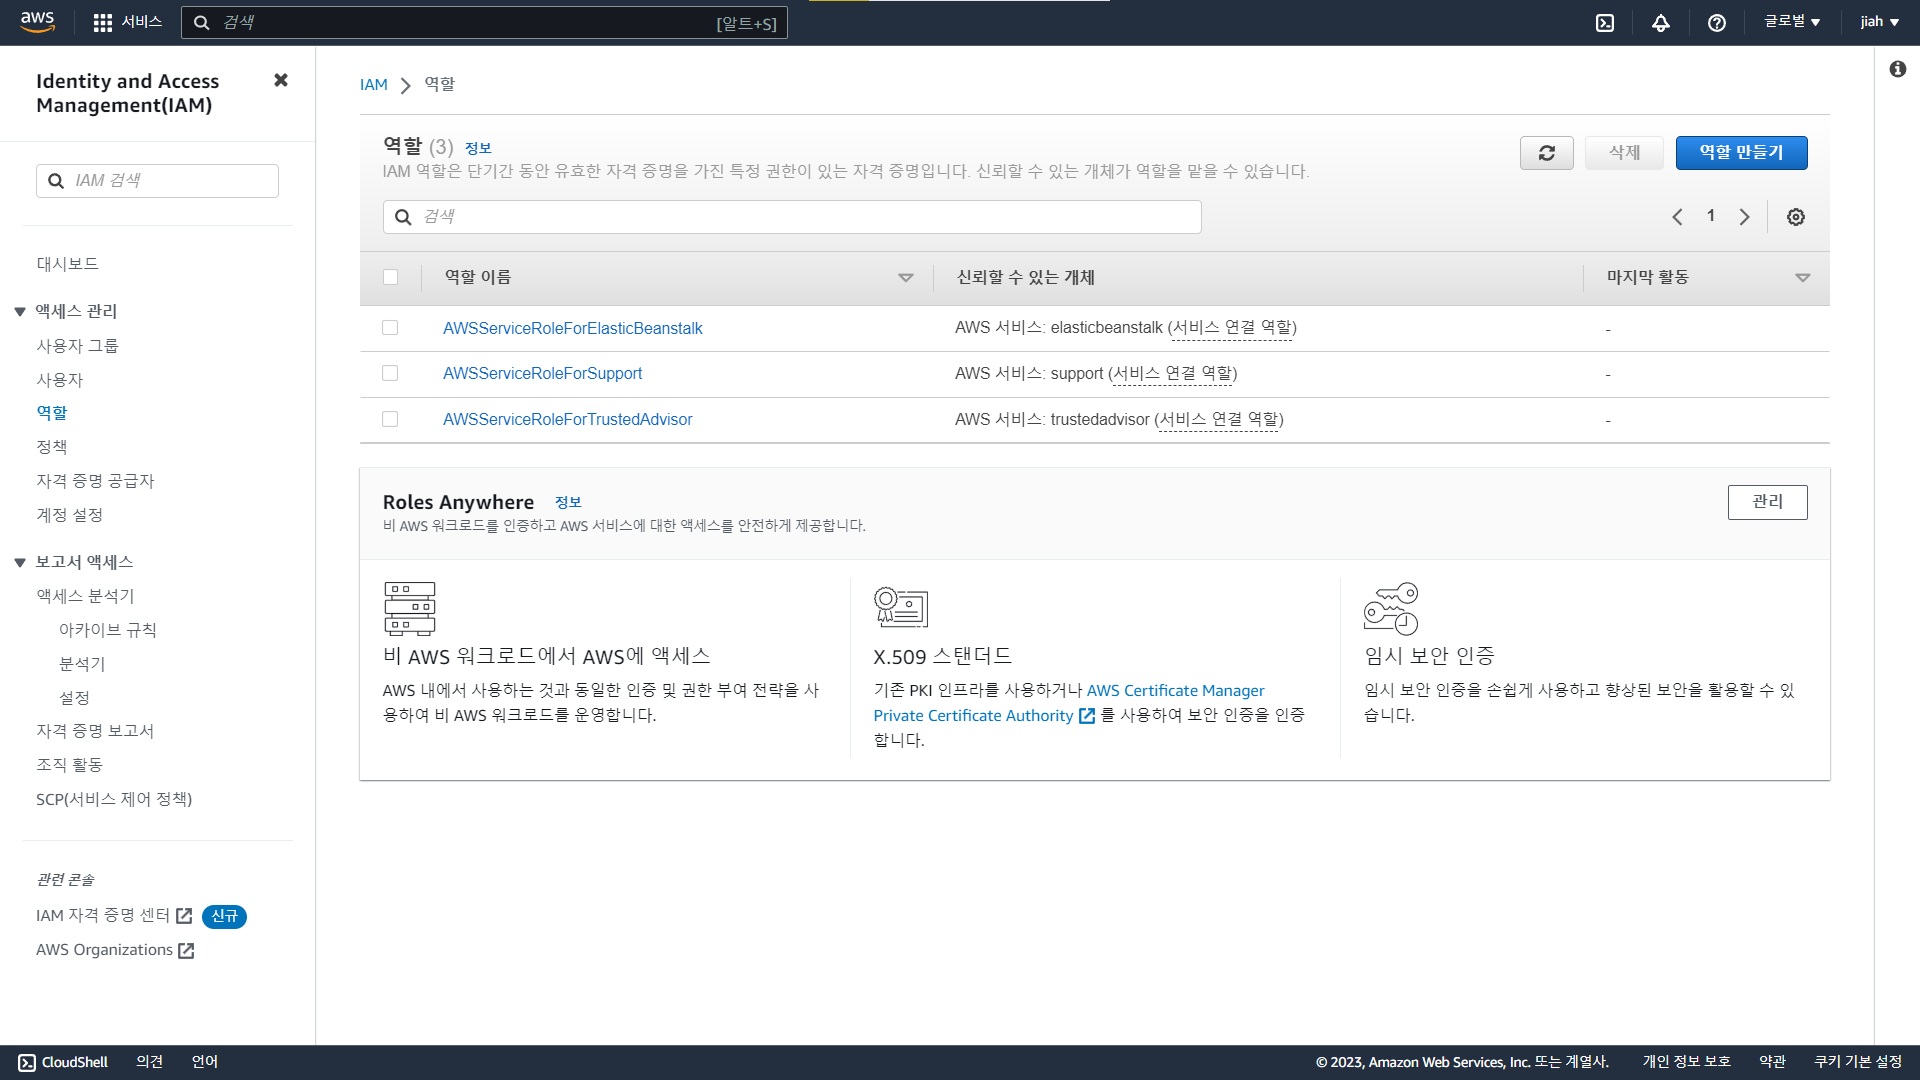Image resolution: width=1920 pixels, height=1080 pixels.
Task: Click the CloudShell icon in the footer
Action: point(27,1063)
